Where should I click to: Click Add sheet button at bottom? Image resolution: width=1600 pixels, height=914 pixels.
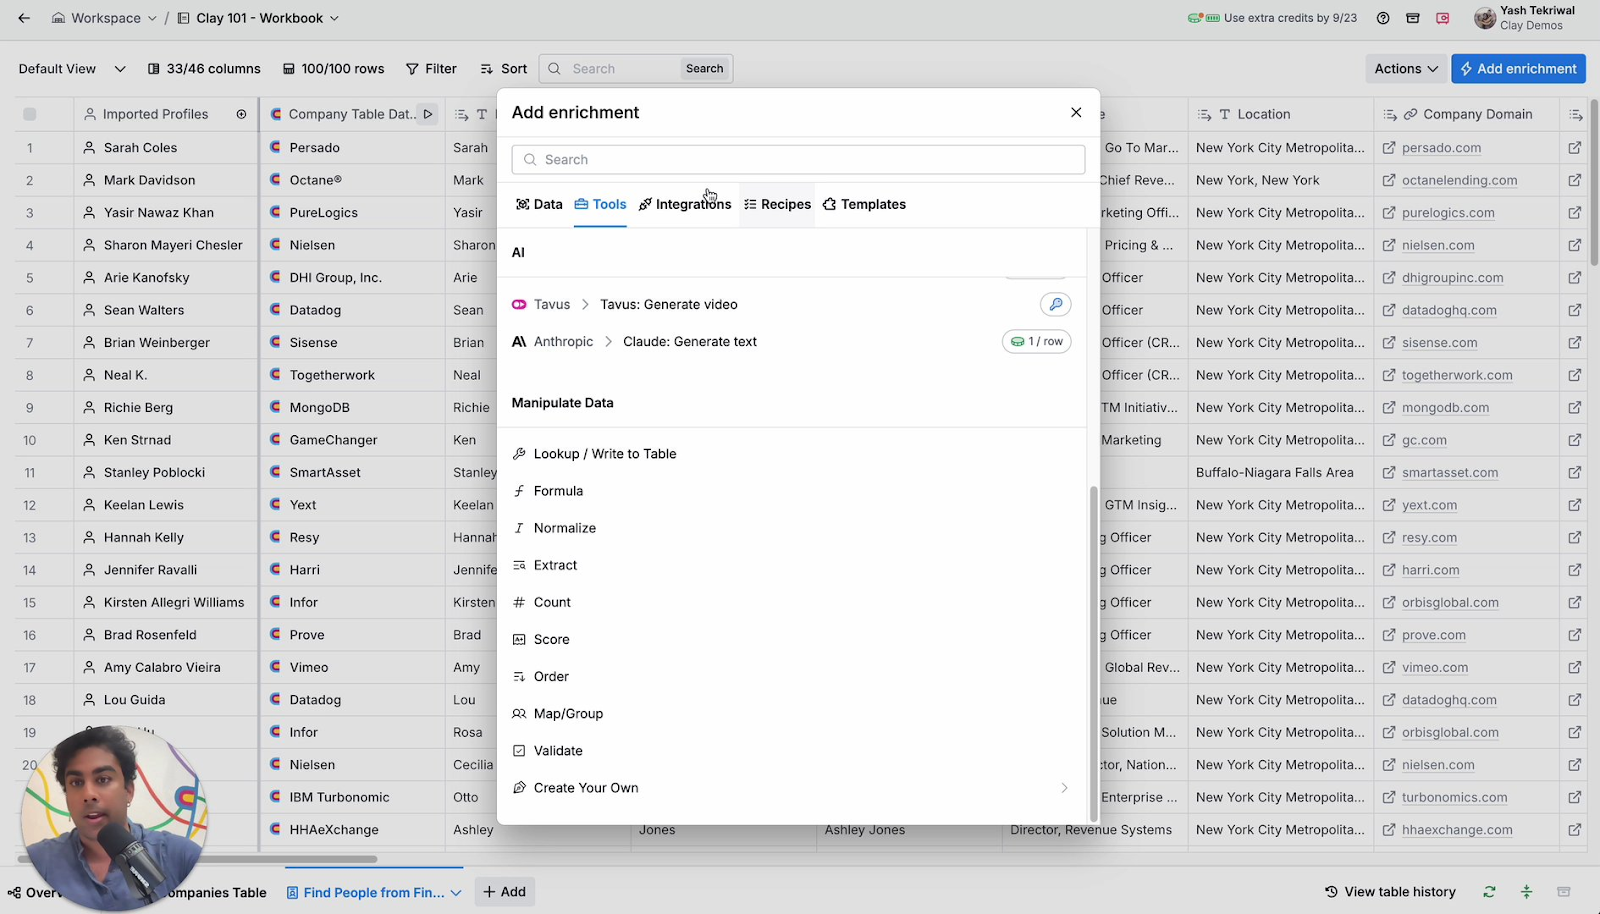(x=505, y=892)
